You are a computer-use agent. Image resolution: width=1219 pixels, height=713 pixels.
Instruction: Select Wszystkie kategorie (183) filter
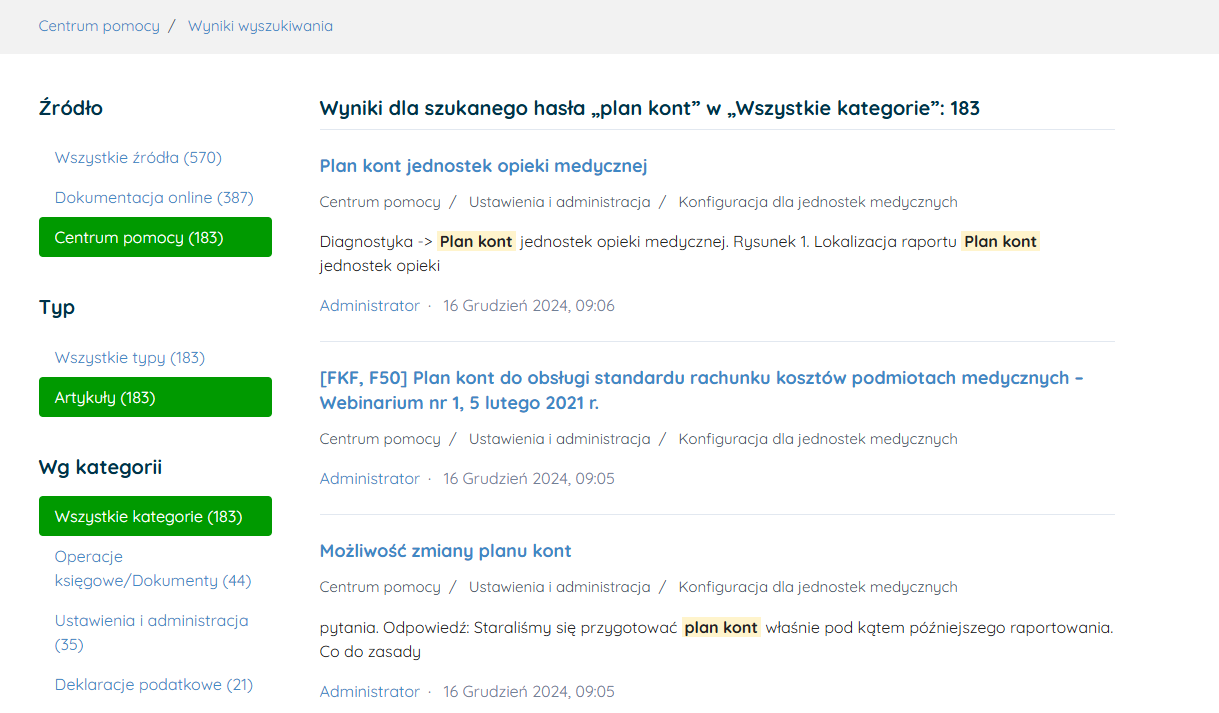[155, 516]
